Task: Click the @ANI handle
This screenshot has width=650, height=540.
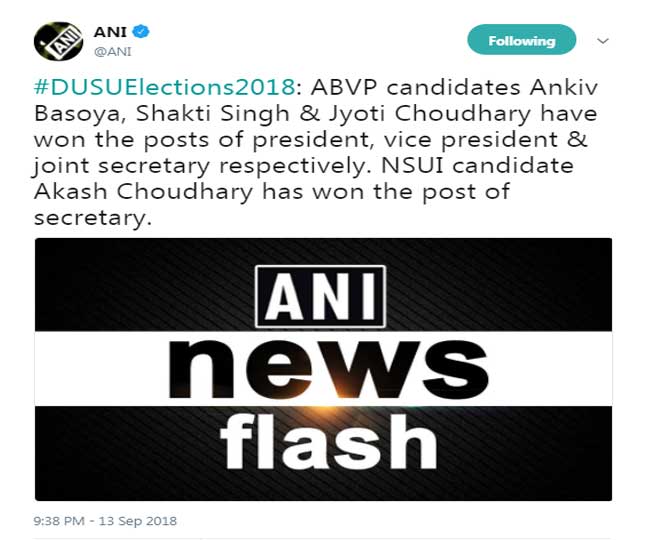Action: pyautogui.click(x=110, y=51)
